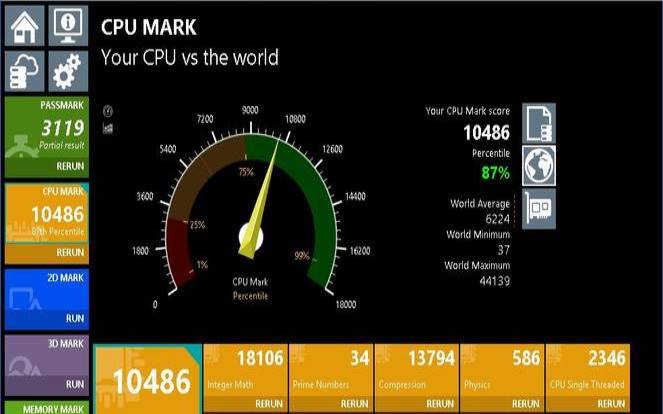The image size is (663, 414).
Task: Open the globe world comparison icon
Action: [539, 166]
